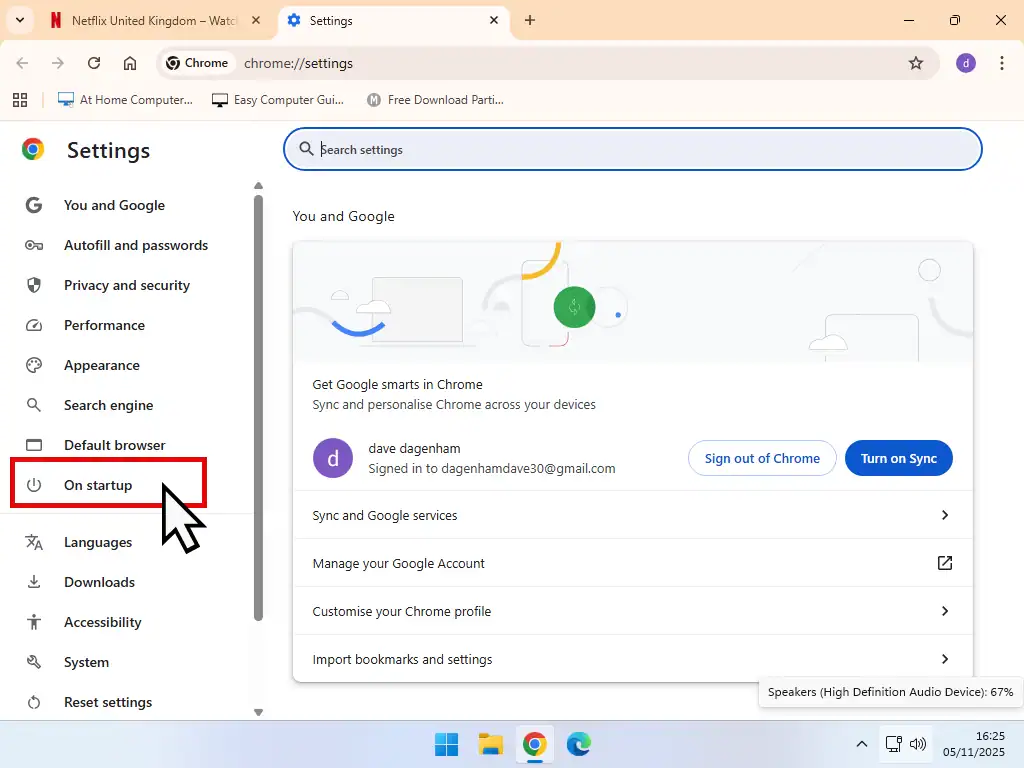1024x768 pixels.
Task: Click the System wrench icon
Action: click(x=34, y=662)
